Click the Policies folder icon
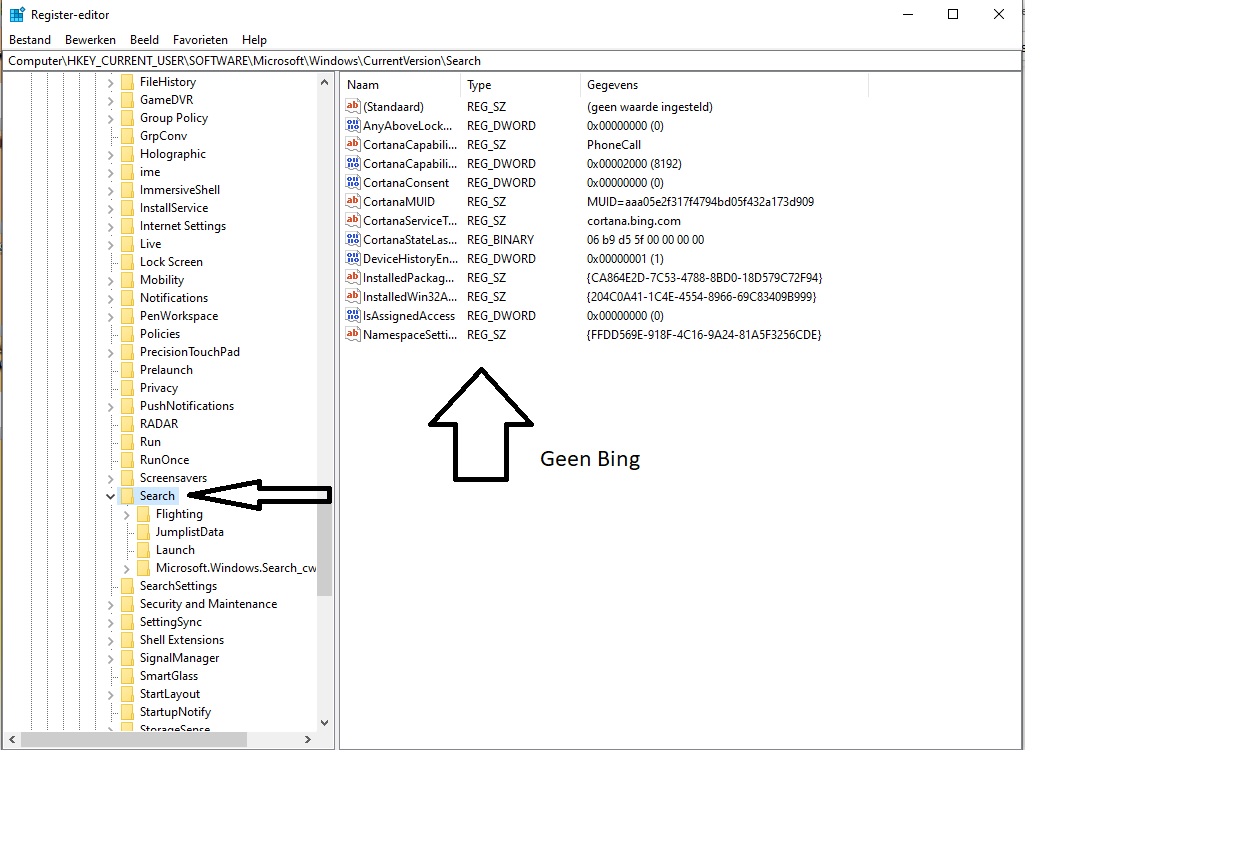1236x868 pixels. [x=127, y=334]
